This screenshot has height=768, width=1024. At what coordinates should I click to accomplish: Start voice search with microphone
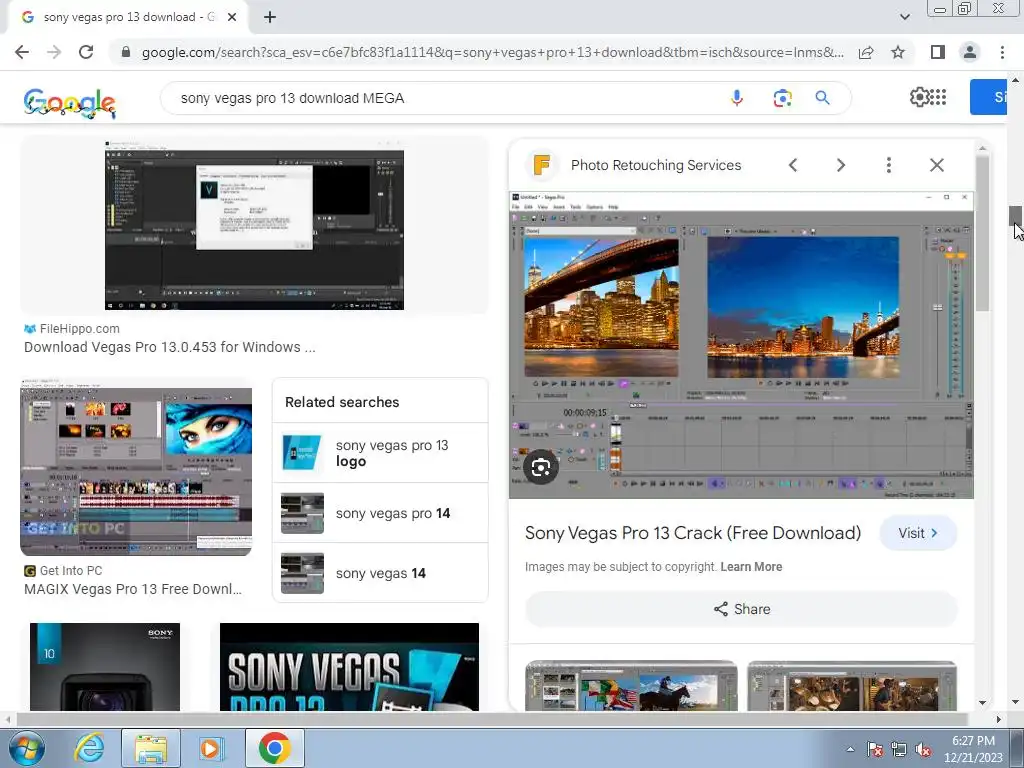coord(737,98)
